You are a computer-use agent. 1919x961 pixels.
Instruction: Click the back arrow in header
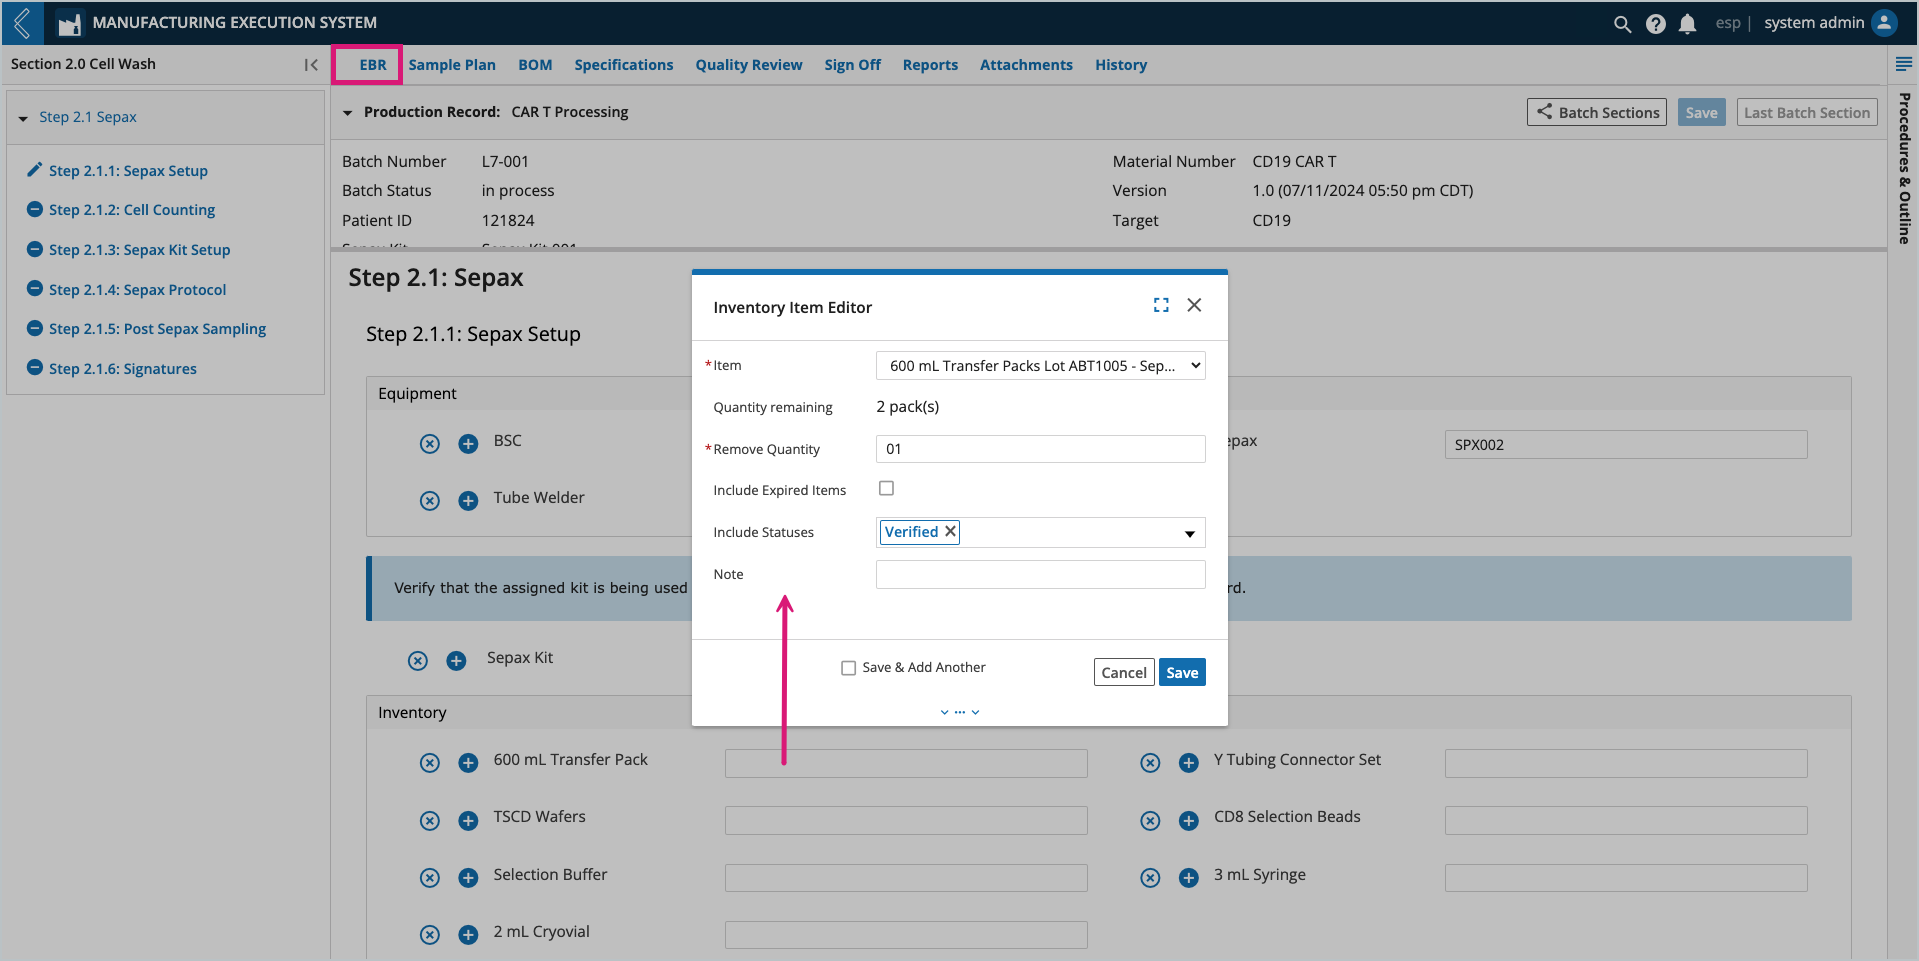22,22
